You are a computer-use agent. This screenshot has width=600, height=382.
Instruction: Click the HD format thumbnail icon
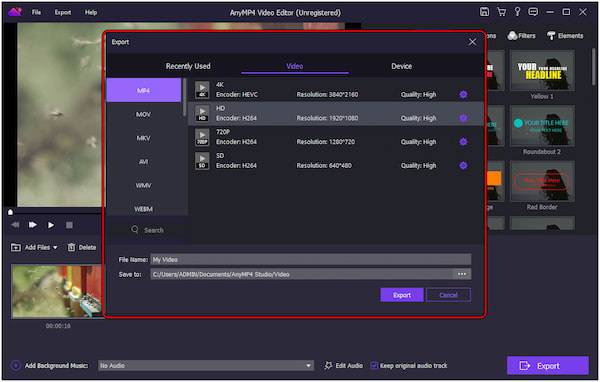[202, 113]
